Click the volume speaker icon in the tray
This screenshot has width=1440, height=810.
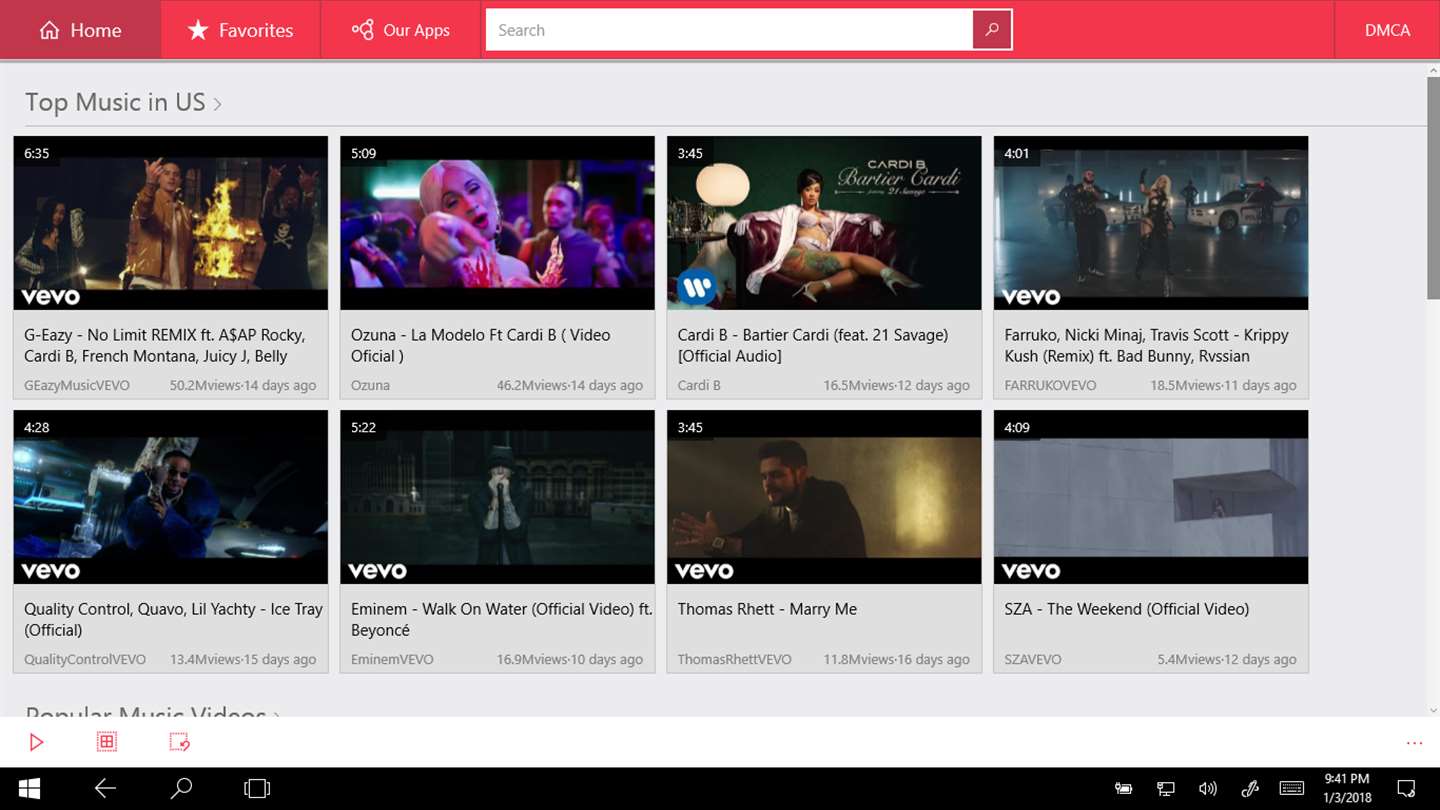click(x=1208, y=789)
